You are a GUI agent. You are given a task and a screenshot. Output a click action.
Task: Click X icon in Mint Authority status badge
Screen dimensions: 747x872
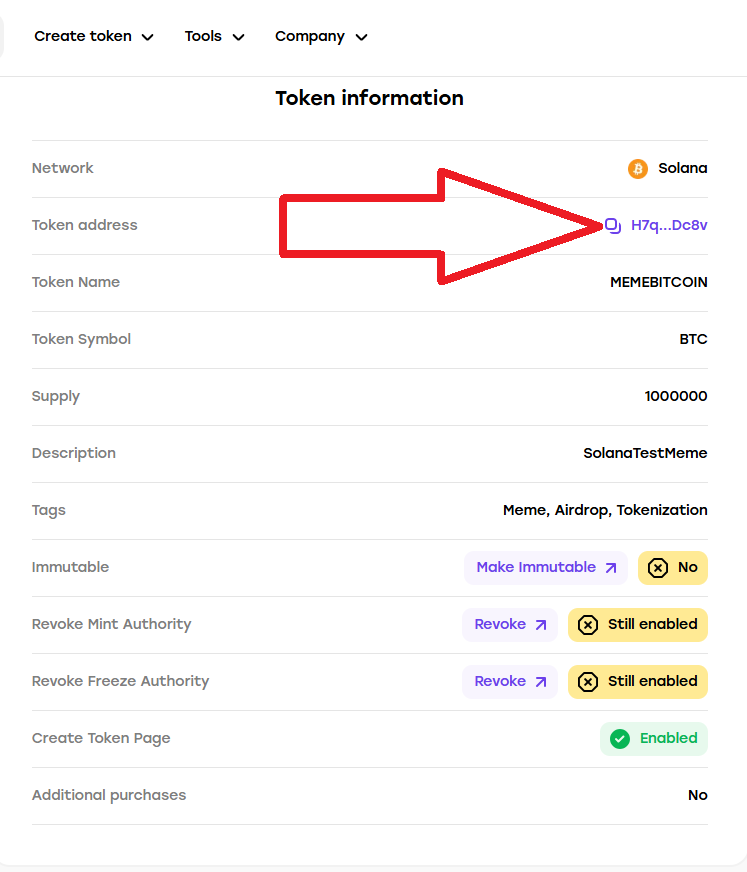click(588, 625)
